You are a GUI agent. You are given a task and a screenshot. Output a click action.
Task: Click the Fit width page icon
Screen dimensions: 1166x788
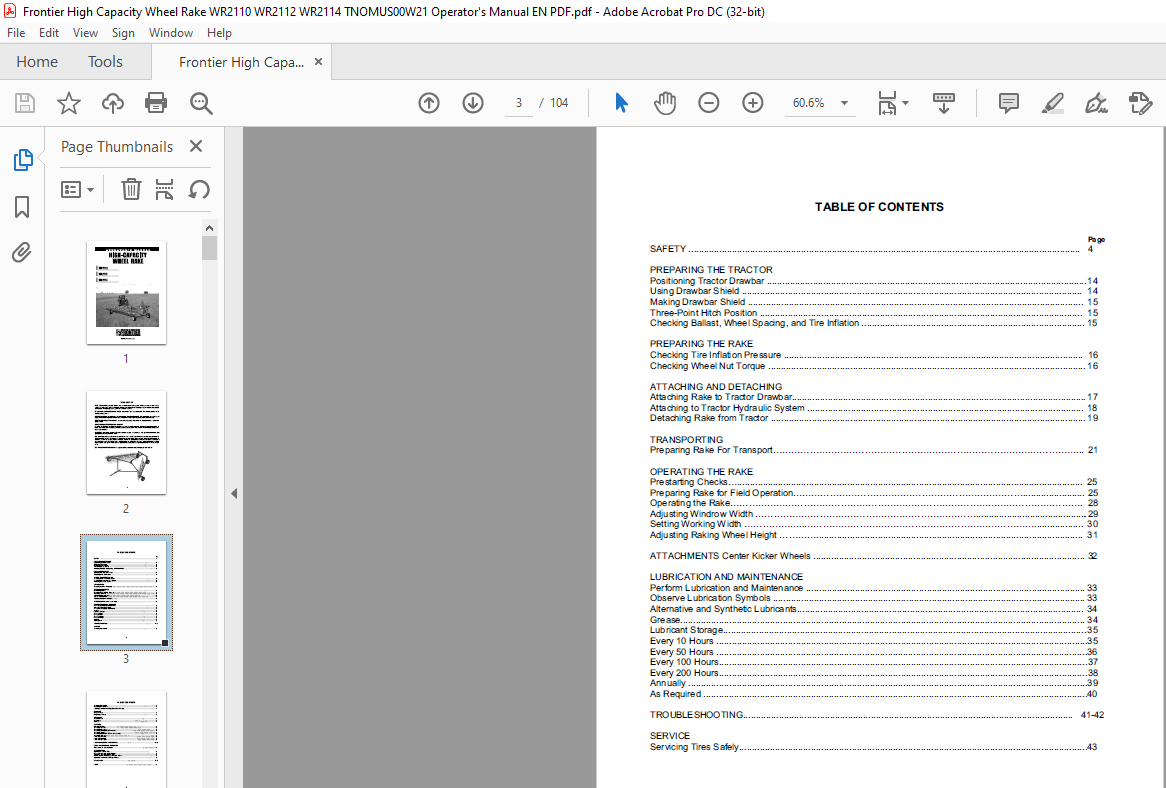[x=887, y=103]
